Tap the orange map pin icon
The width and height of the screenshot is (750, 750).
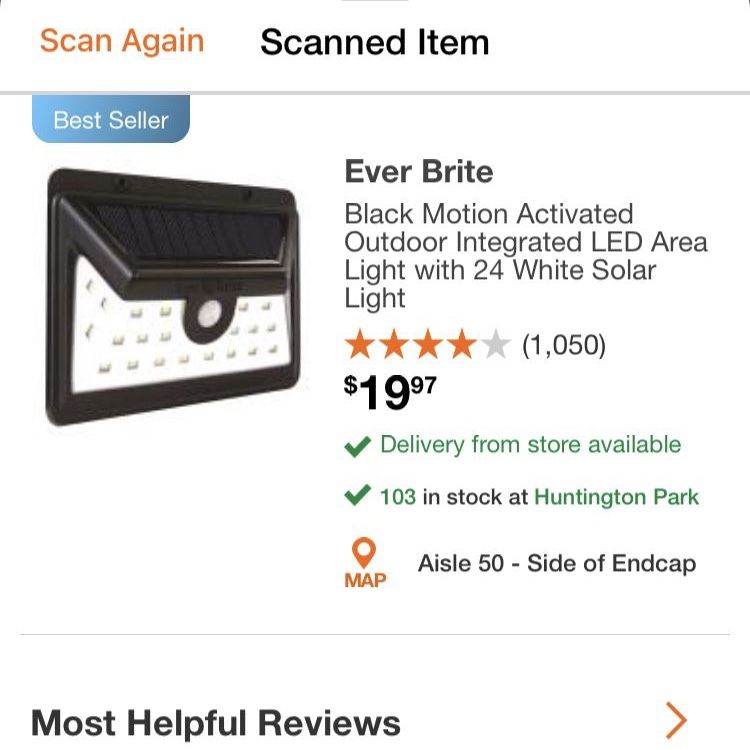coord(365,553)
